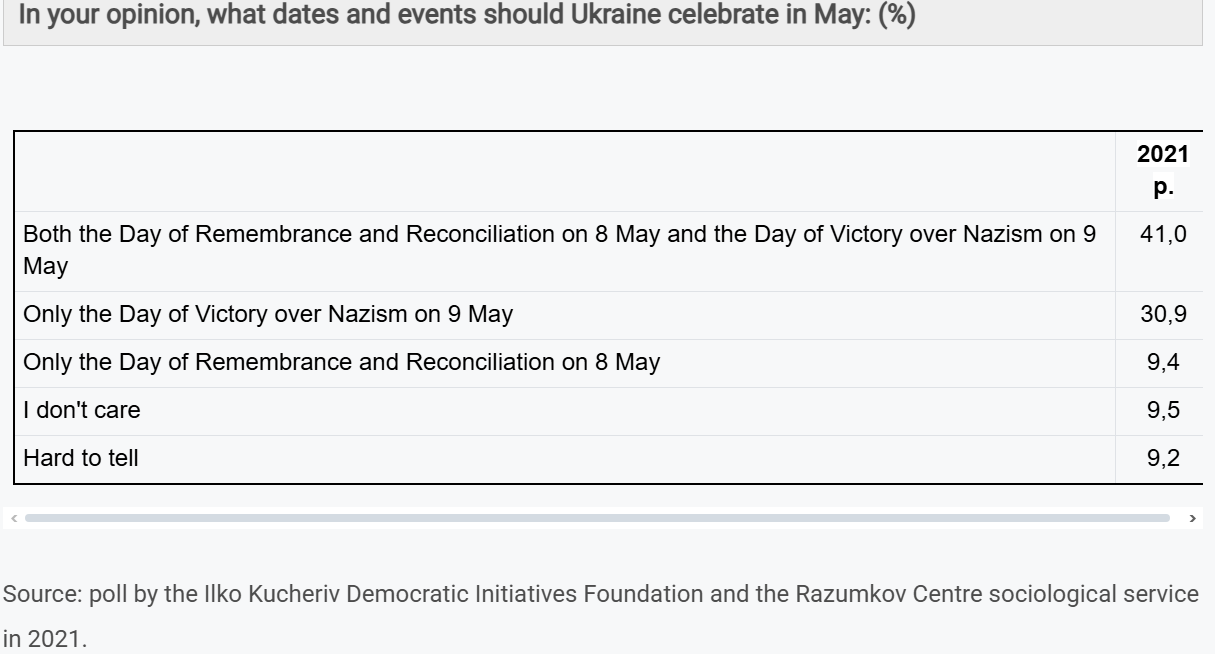Click the 9,2 percentage cell

pyautogui.click(x=1163, y=458)
